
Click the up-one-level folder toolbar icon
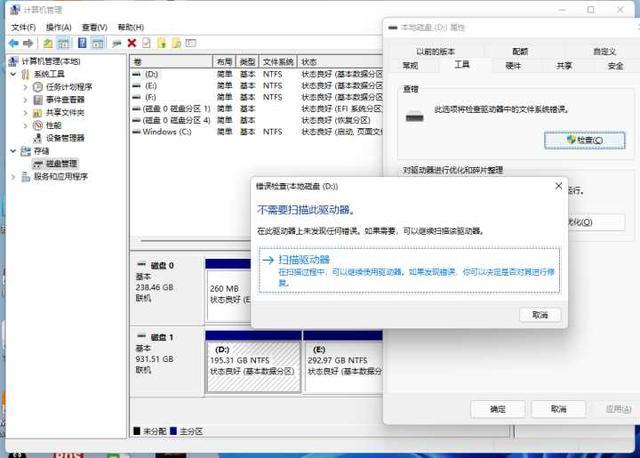(x=47, y=44)
